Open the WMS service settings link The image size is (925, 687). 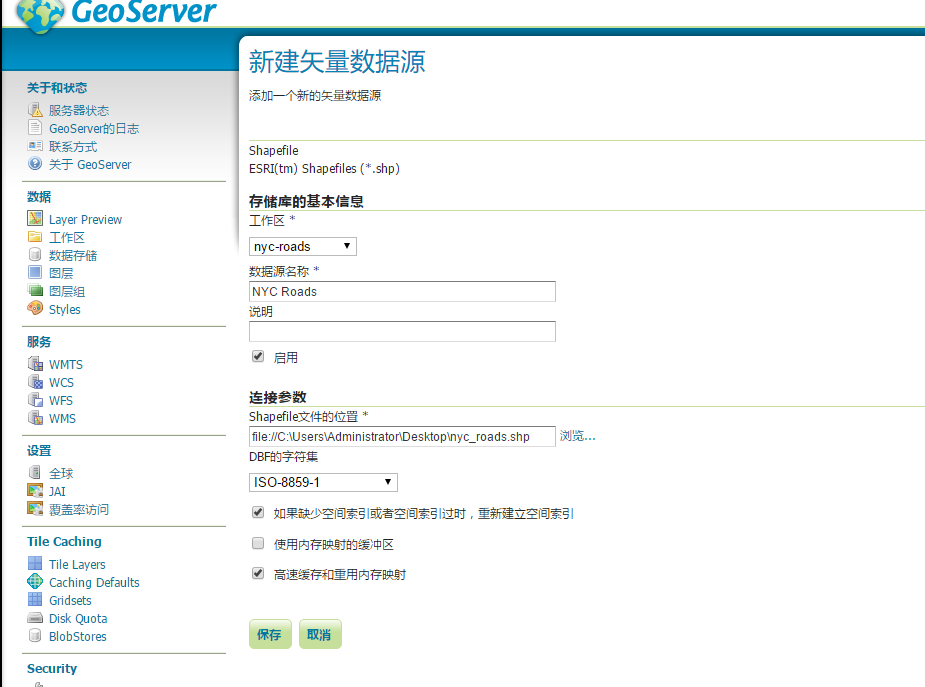coord(63,419)
